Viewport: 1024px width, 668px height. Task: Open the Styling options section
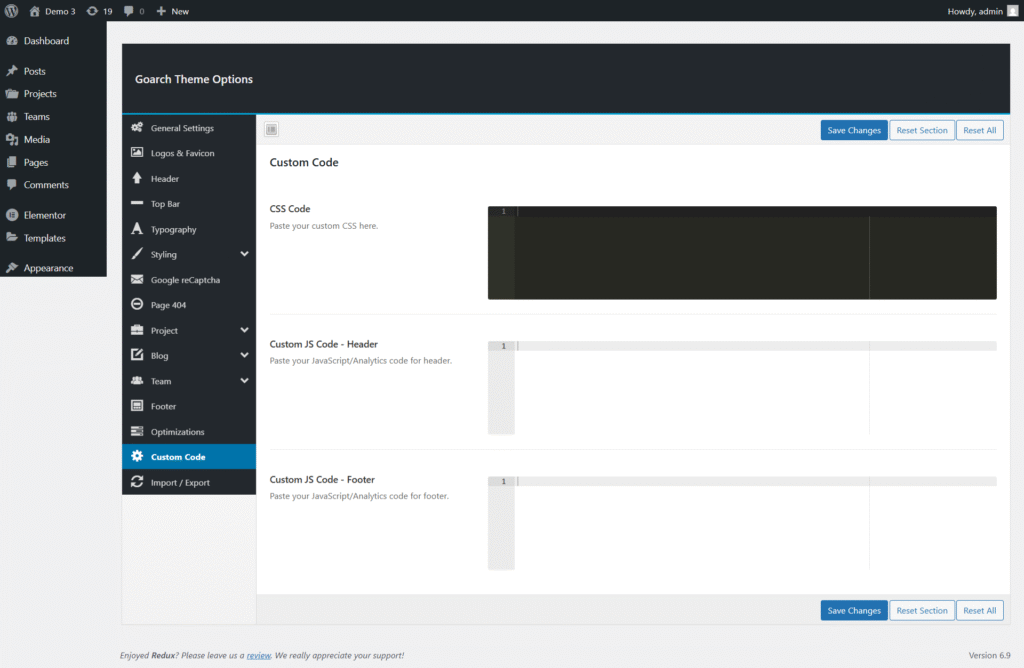point(189,254)
